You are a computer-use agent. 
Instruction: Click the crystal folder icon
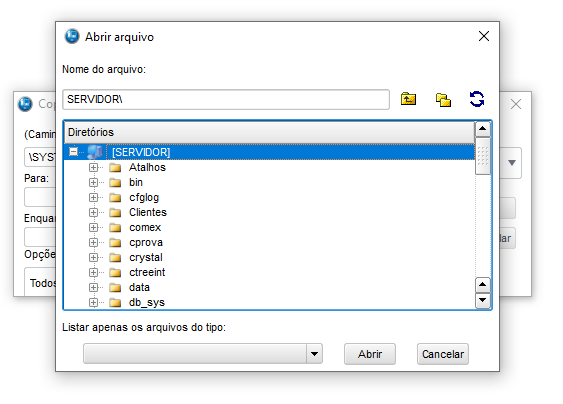point(115,258)
